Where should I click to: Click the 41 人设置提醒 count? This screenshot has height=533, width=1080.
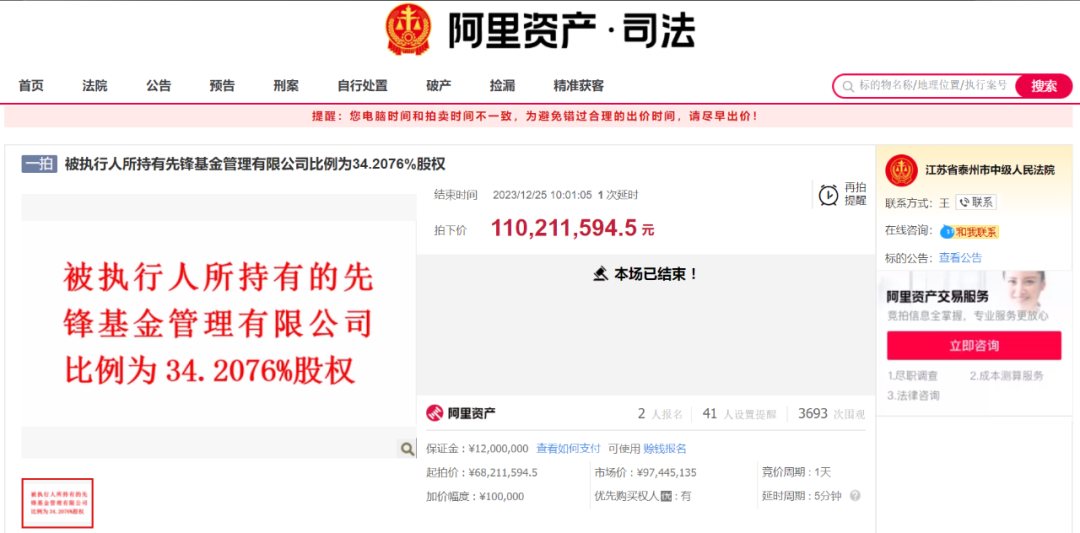(739, 414)
